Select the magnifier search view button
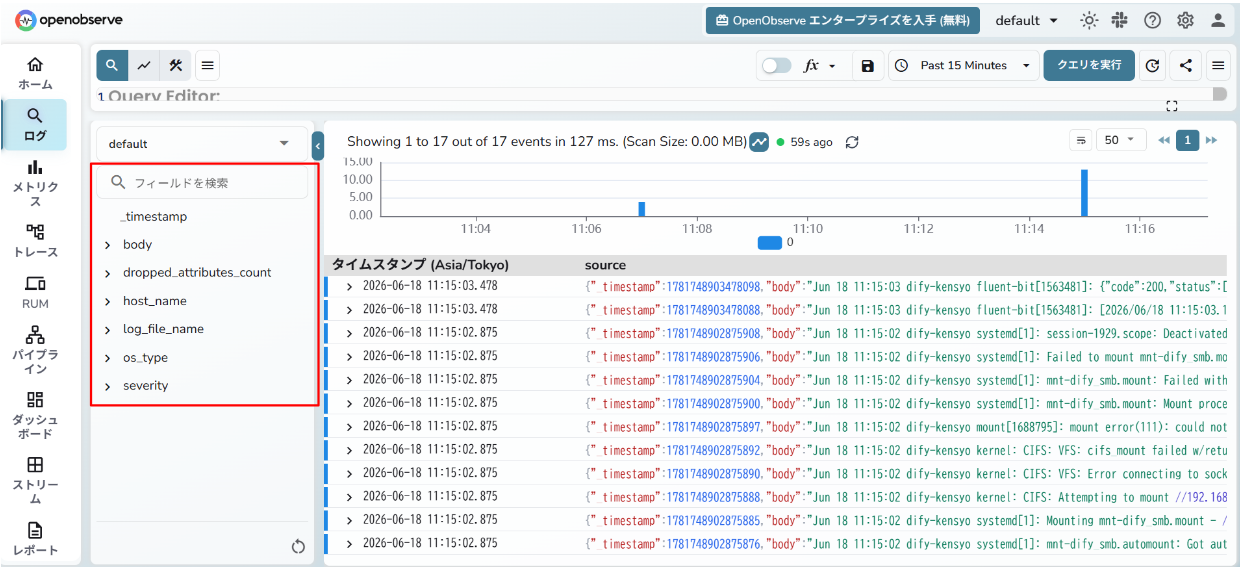This screenshot has width=1240, height=567. tap(112, 66)
